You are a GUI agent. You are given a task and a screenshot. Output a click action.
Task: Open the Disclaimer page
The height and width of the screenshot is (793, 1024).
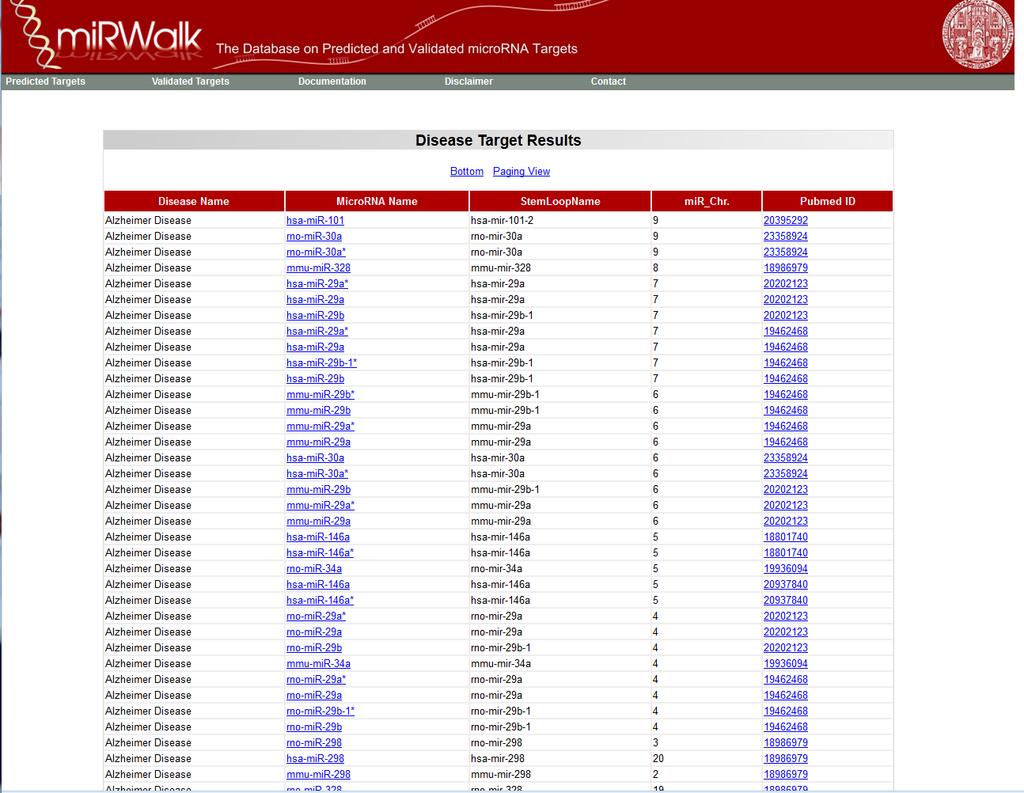click(x=468, y=82)
